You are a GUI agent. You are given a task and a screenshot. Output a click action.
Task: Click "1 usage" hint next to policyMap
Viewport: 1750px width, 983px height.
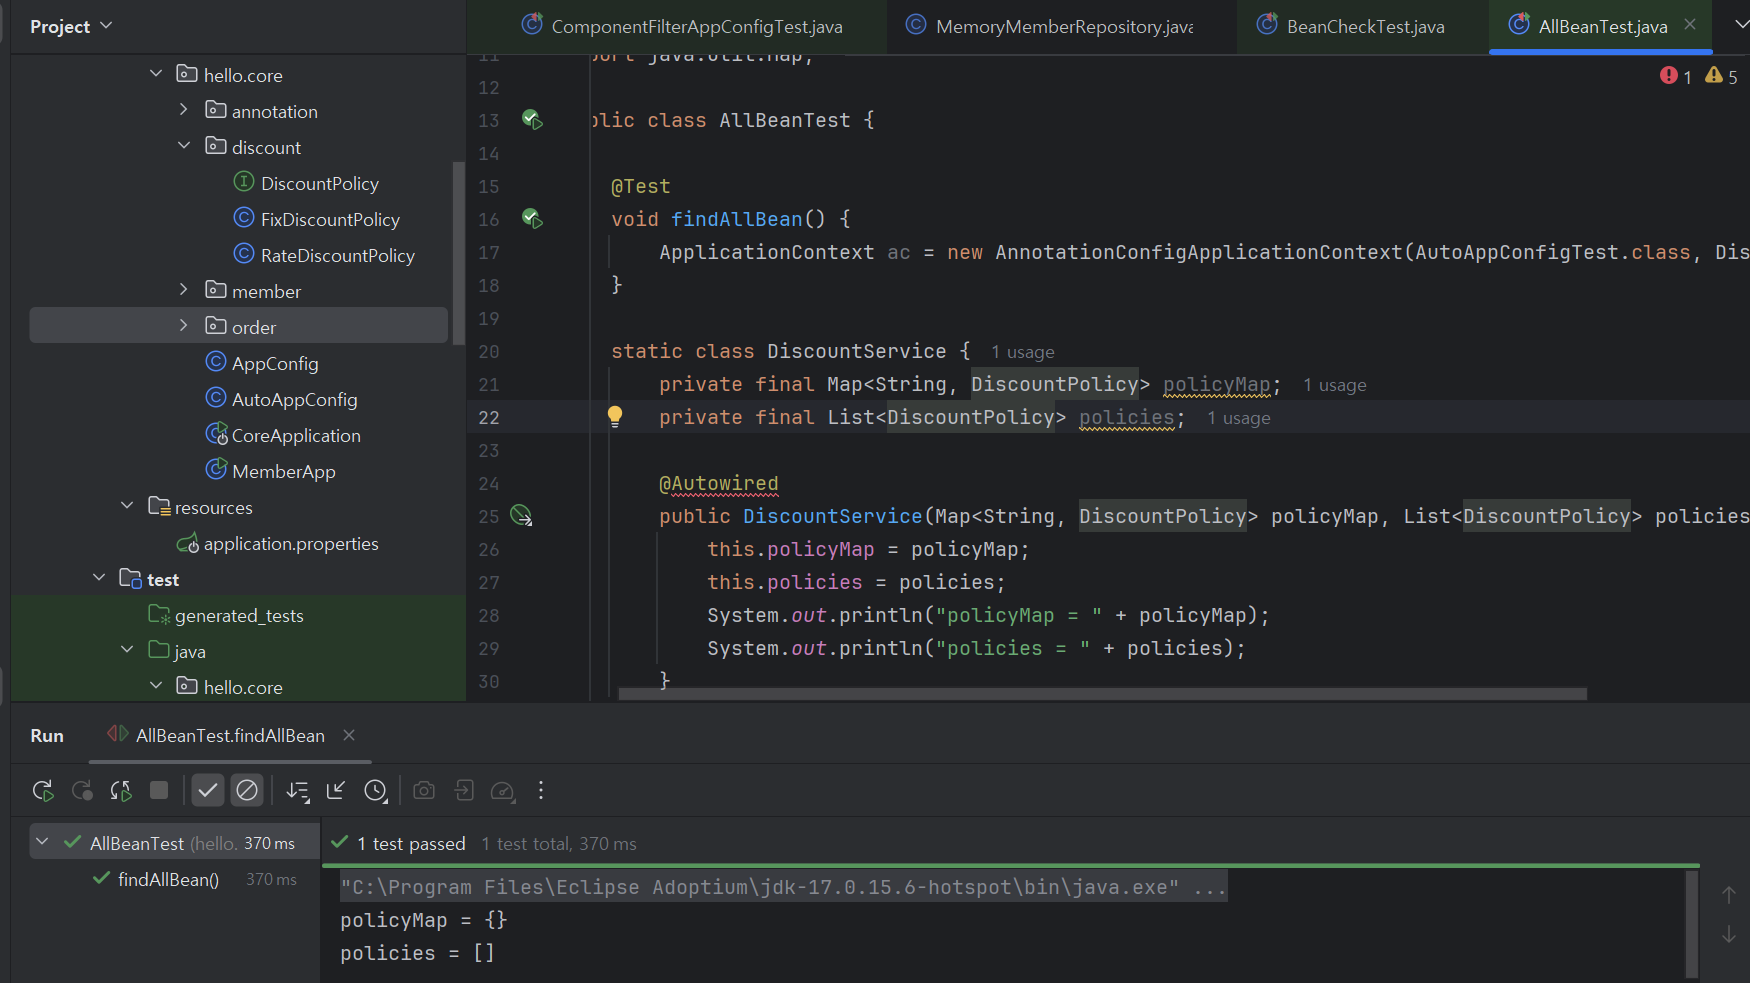(1335, 385)
